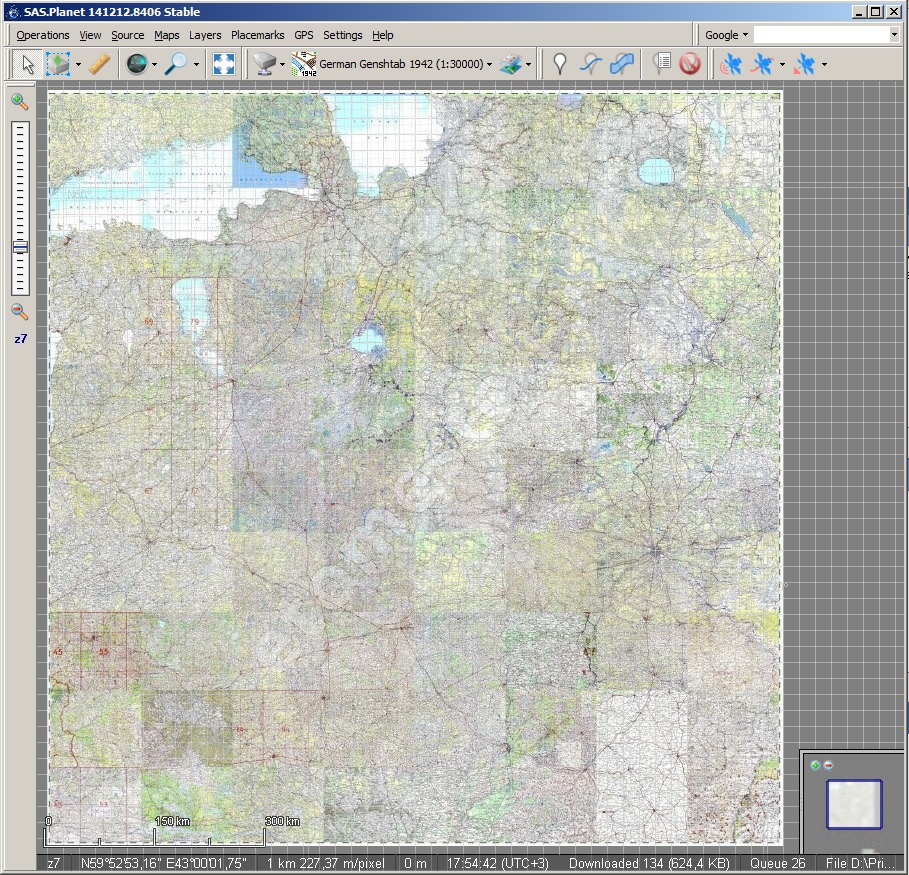Toggle full screen with the blue arrows icon
This screenshot has height=875, width=909.
(224, 64)
